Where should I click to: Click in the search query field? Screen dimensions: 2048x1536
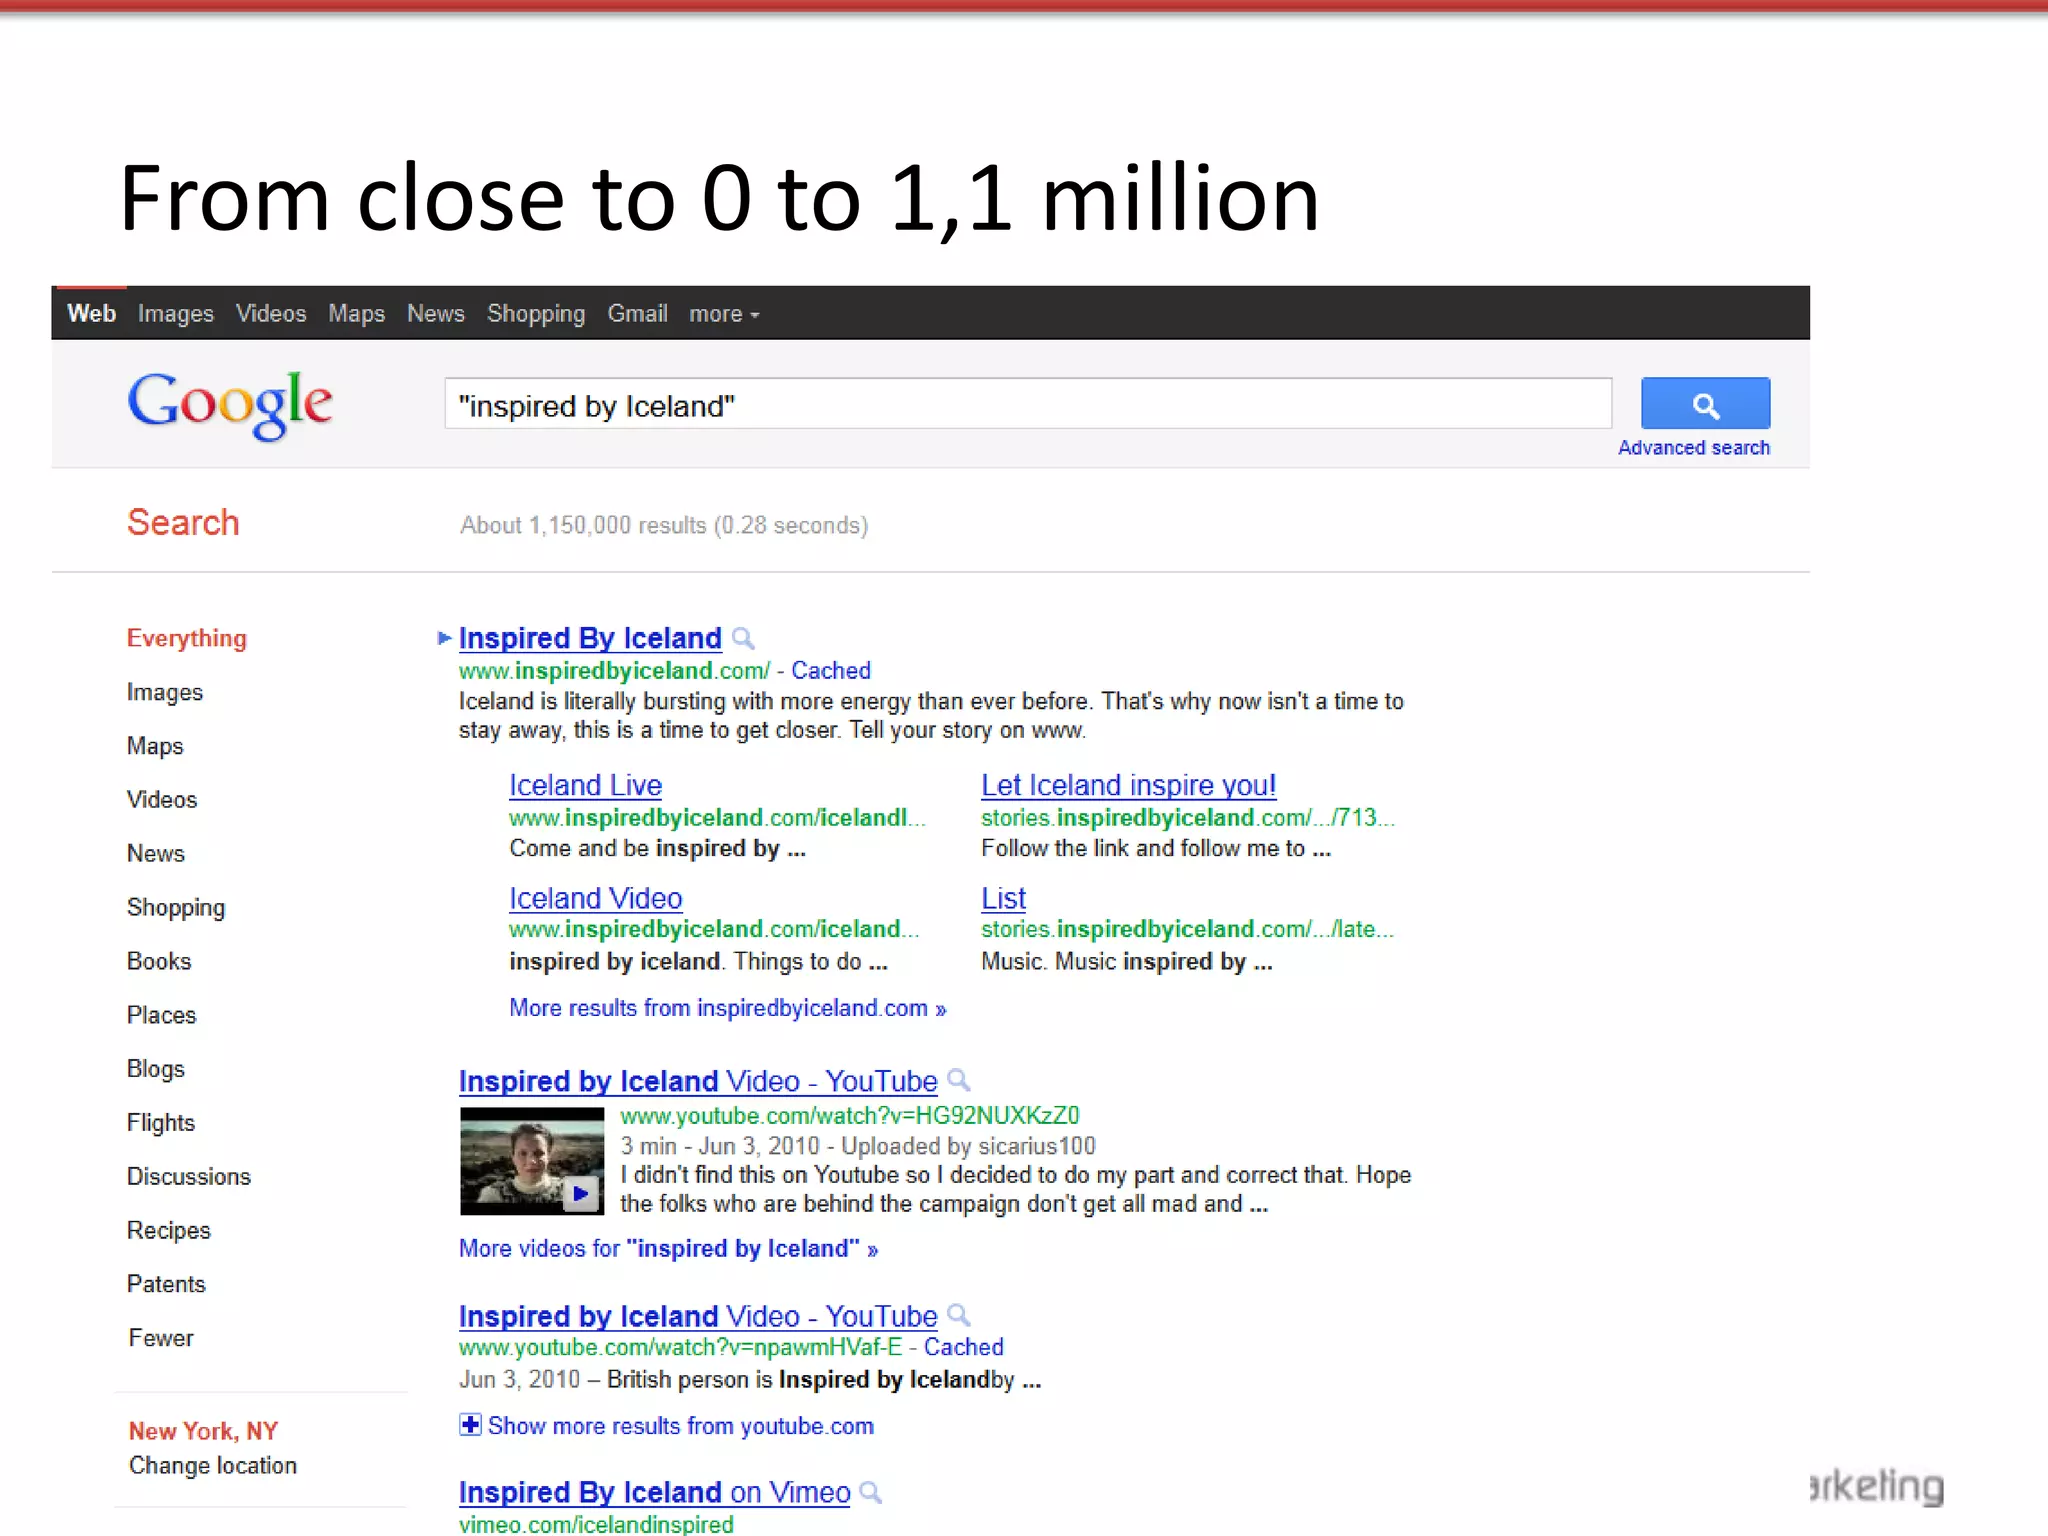[1028, 404]
